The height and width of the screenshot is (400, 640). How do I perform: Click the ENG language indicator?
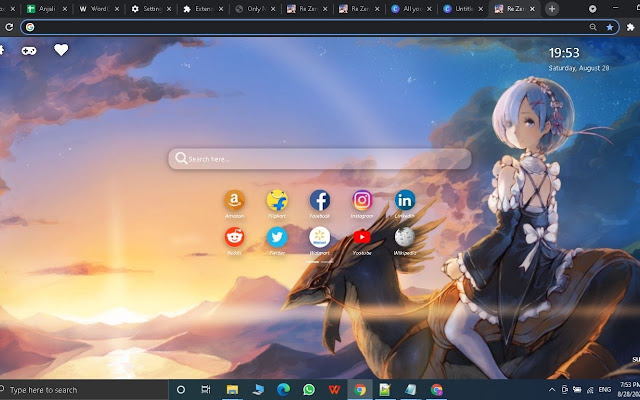click(x=605, y=390)
